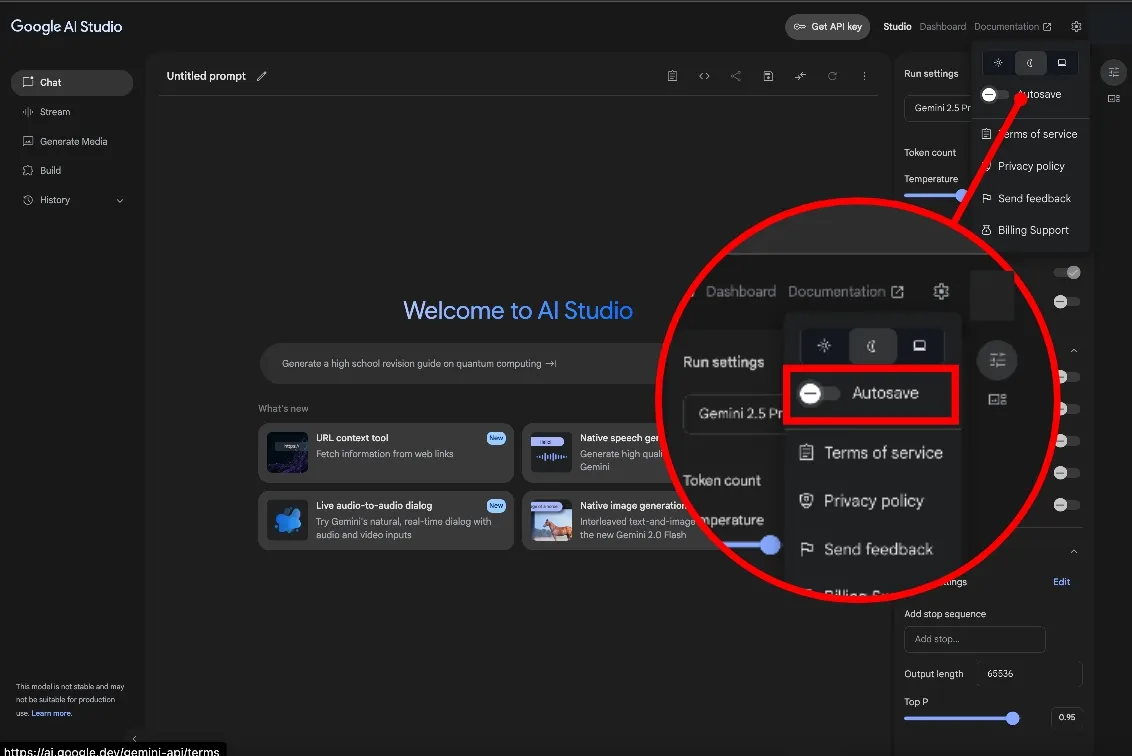The image size is (1132, 756).
Task: Toggle the off switch directly below the checkmarked switch
Action: [x=1067, y=302]
